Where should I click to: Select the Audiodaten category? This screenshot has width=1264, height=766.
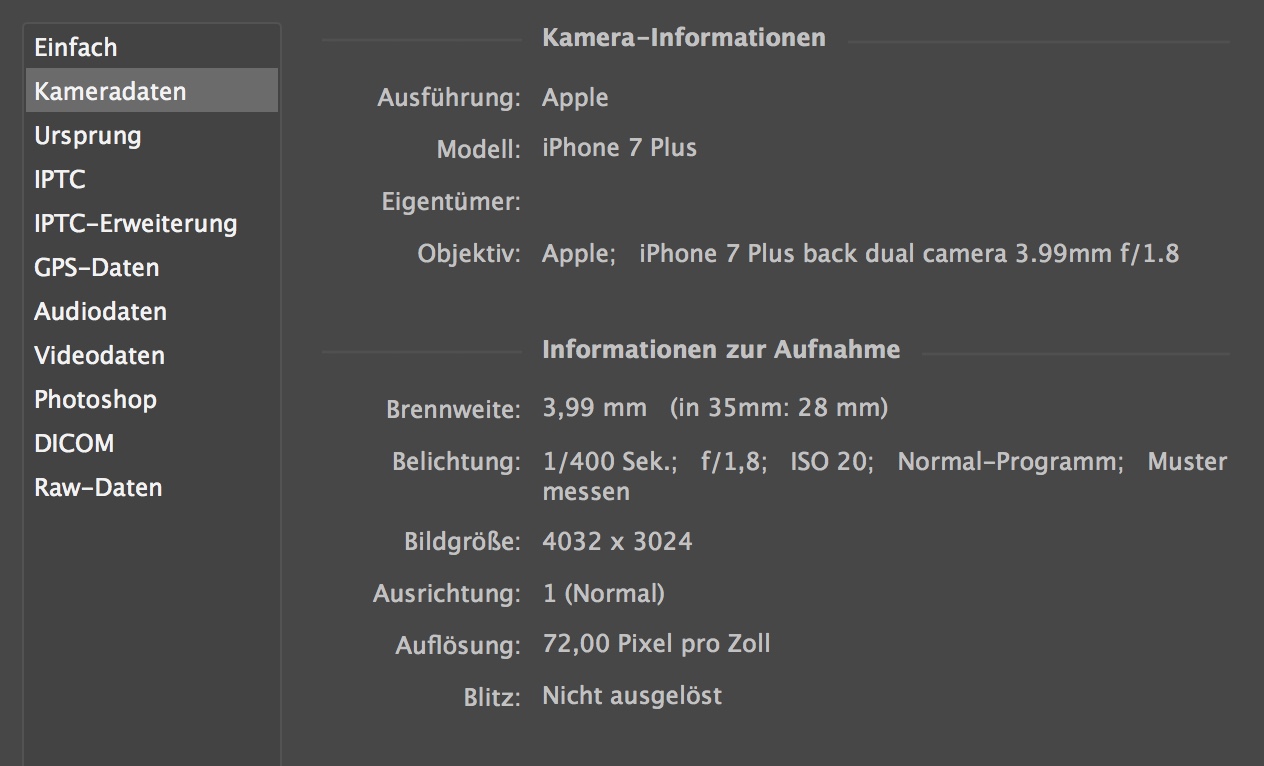tap(152, 311)
